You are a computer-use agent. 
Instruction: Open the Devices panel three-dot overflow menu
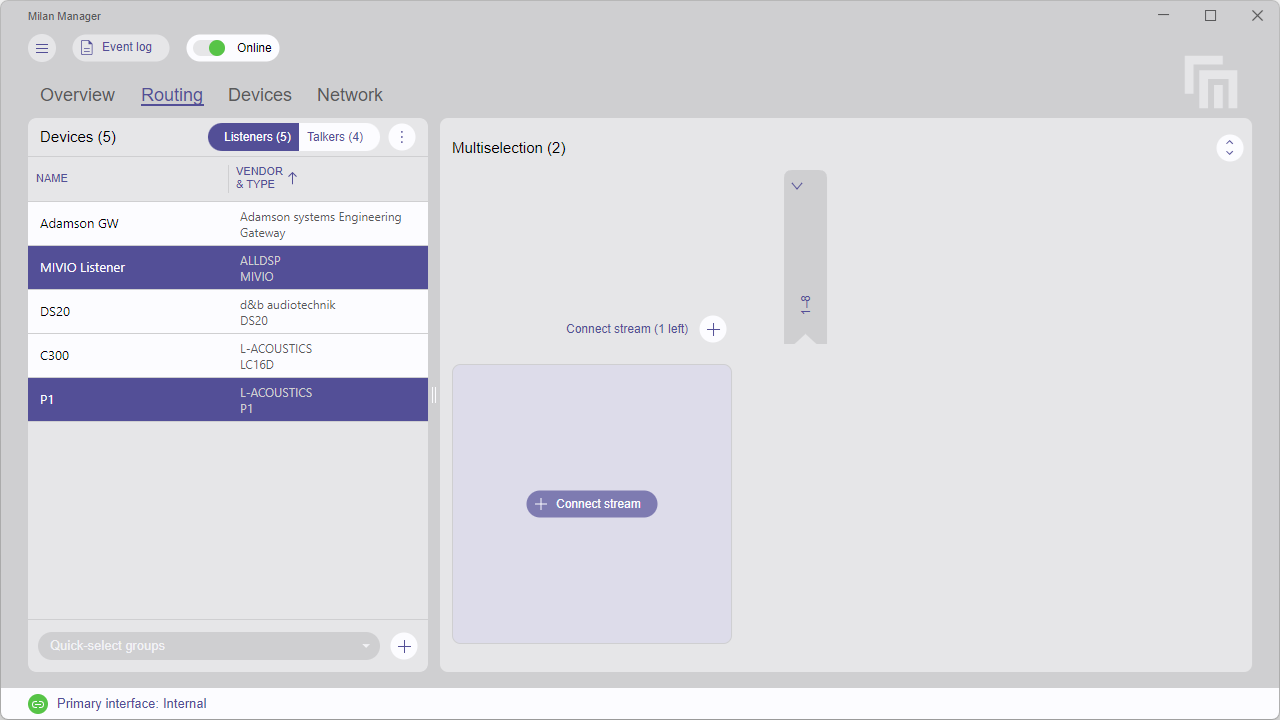(x=402, y=137)
